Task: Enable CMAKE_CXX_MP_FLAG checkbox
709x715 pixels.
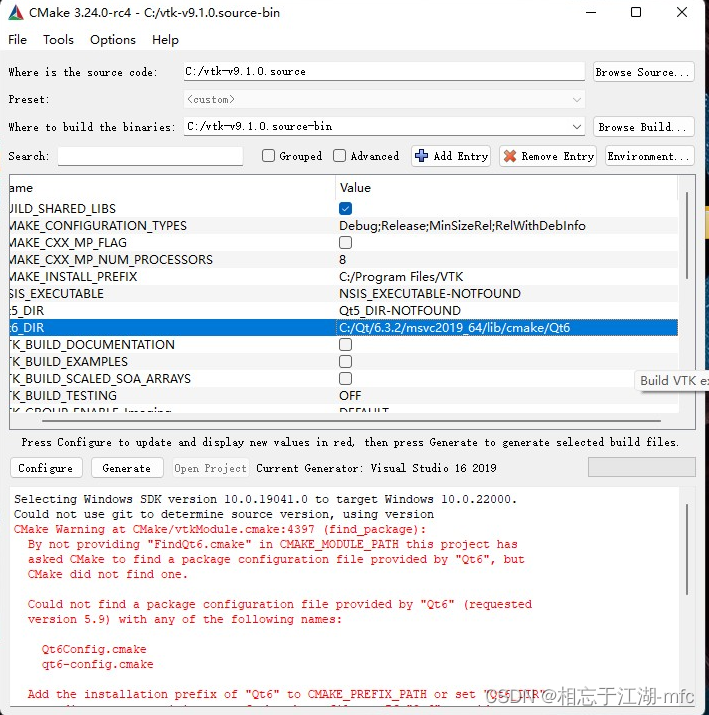Action: coord(346,243)
